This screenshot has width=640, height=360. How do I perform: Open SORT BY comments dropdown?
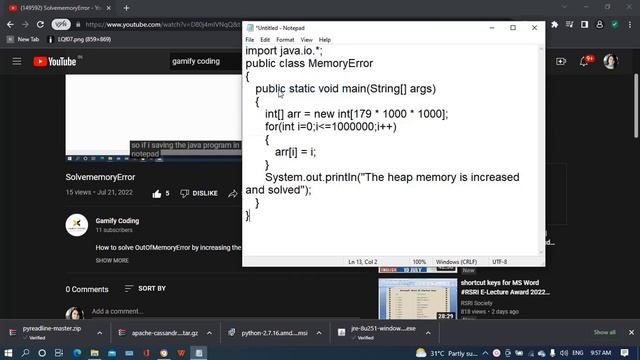(x=145, y=289)
